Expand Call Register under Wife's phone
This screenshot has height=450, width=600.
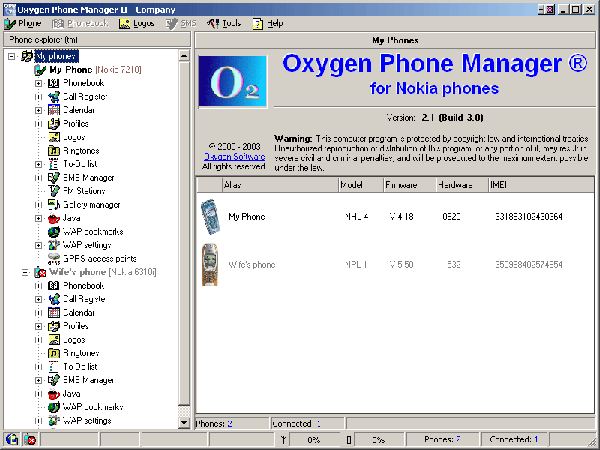(38, 299)
